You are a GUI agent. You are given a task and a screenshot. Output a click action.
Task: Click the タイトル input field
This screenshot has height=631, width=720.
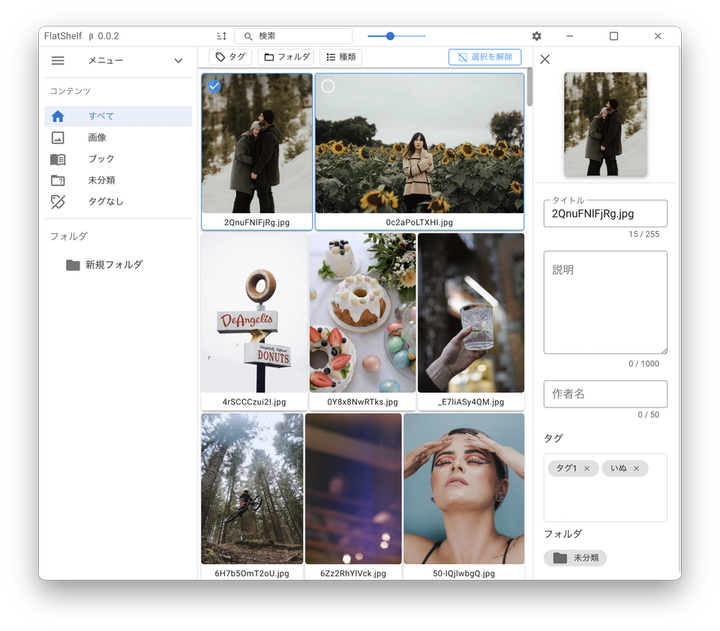pyautogui.click(x=605, y=214)
